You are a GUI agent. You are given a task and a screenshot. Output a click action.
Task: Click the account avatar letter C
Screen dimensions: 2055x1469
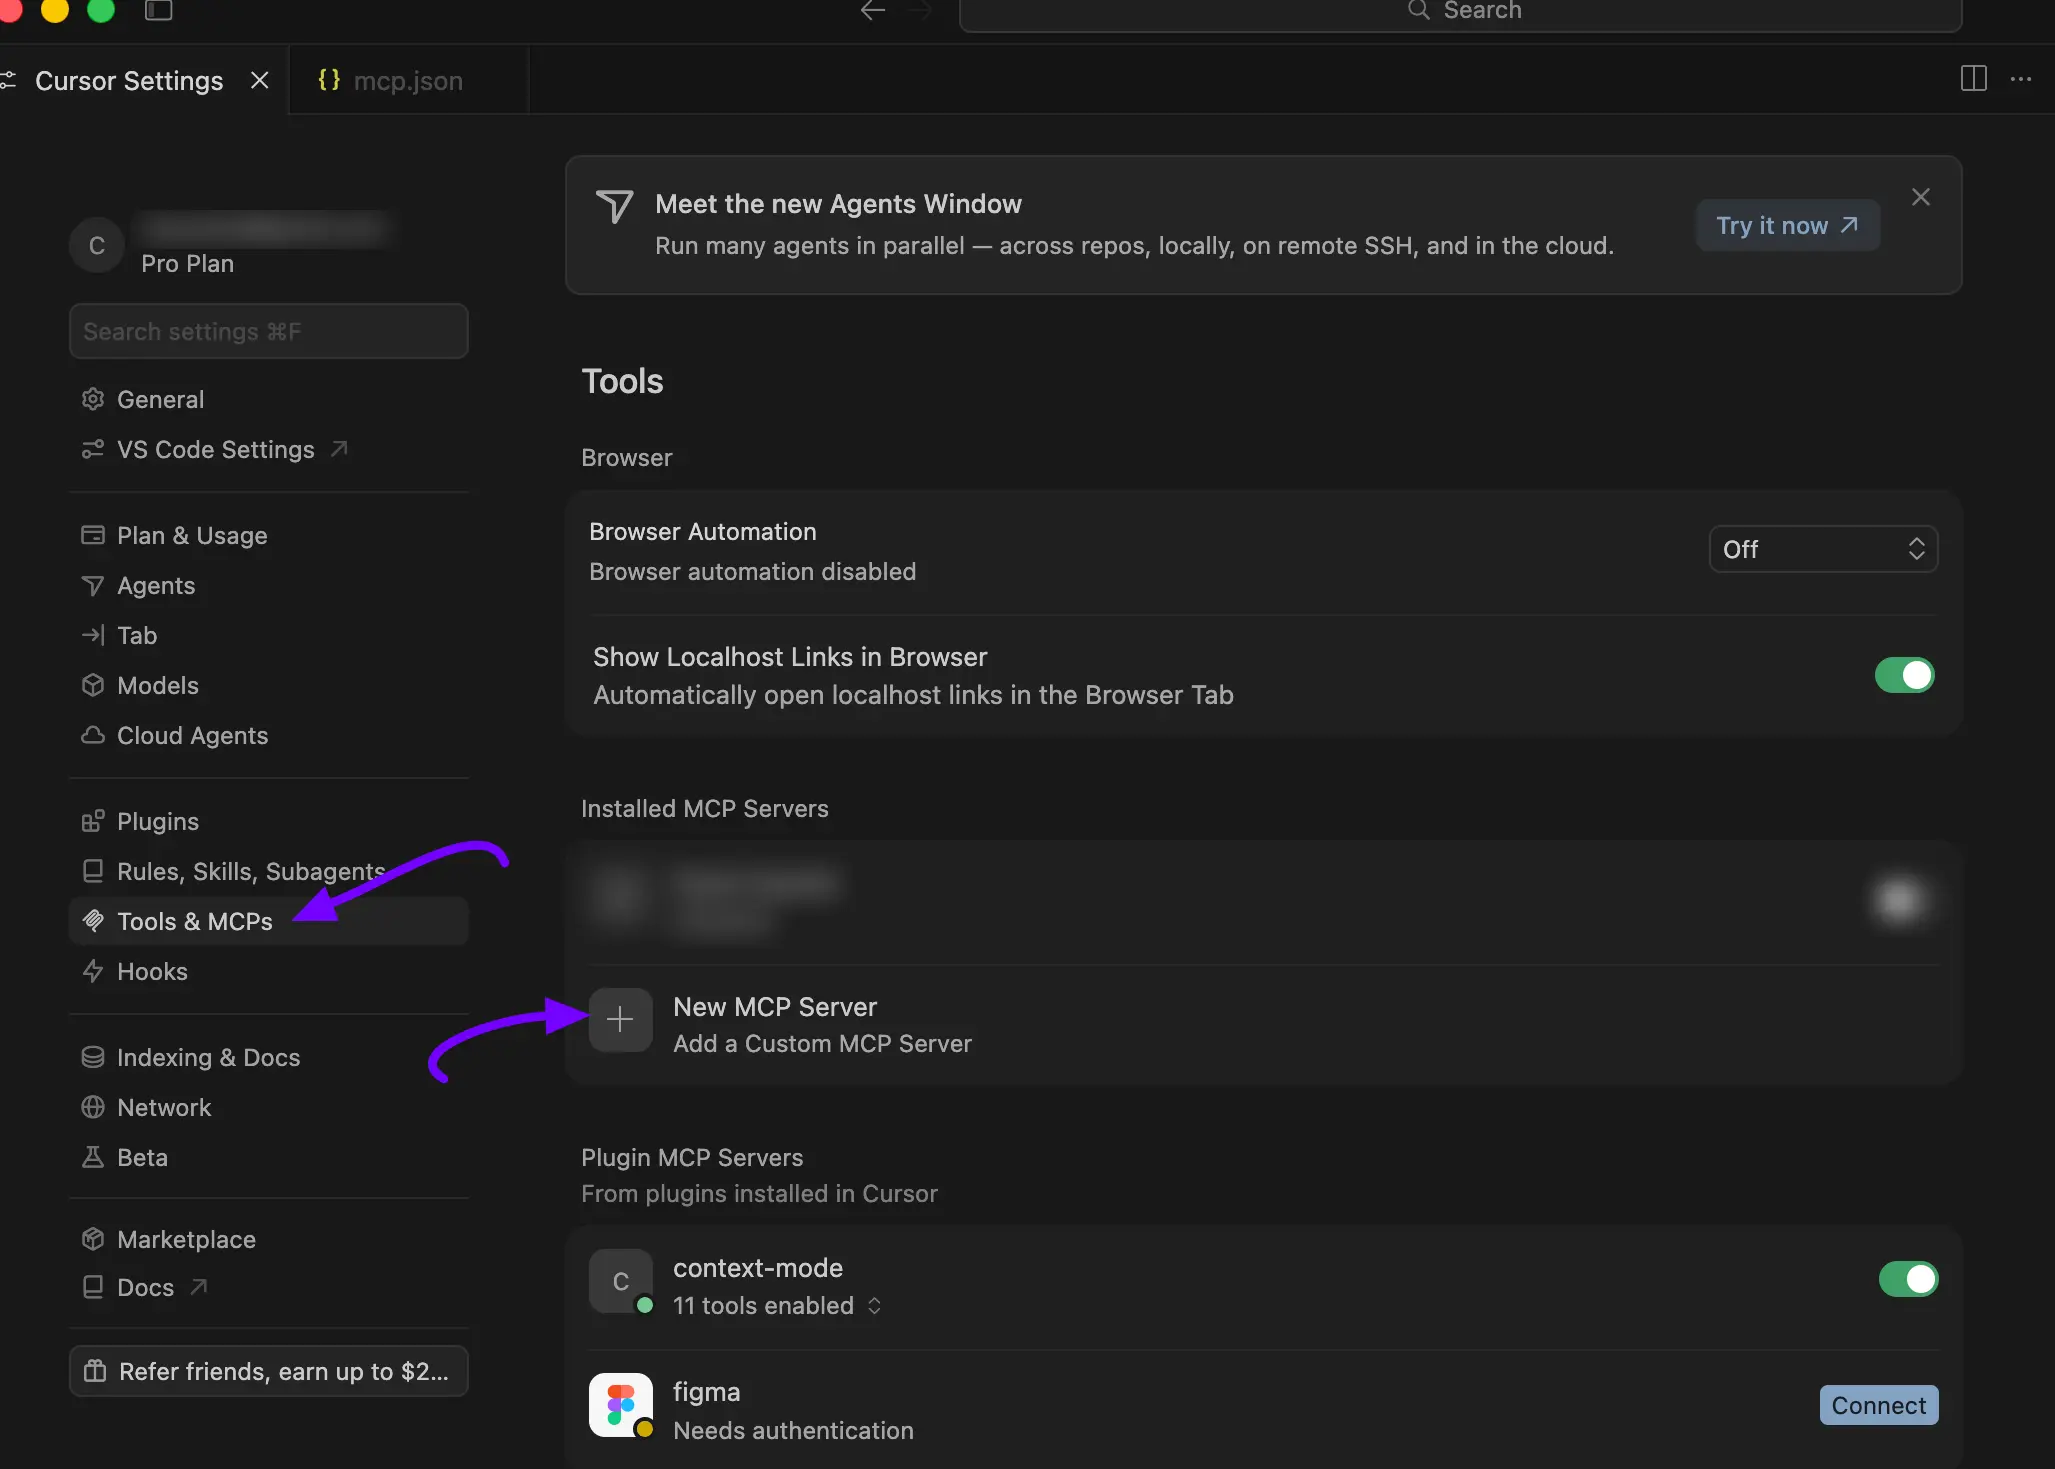click(x=97, y=245)
